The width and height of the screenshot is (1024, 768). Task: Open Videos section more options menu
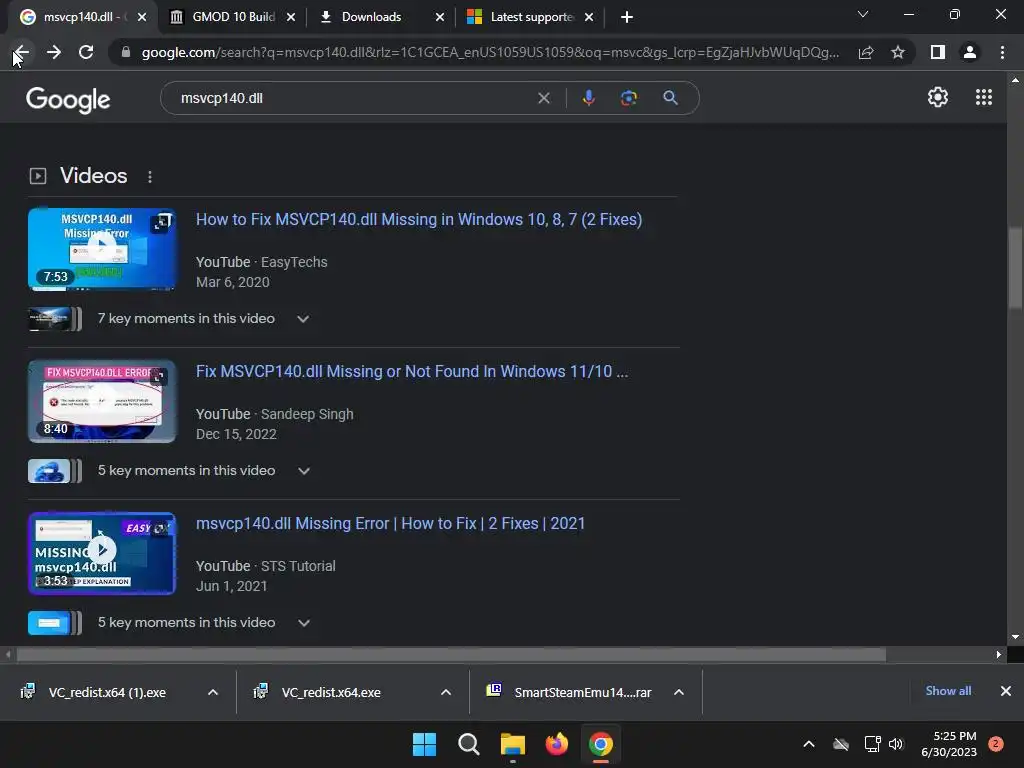150,177
